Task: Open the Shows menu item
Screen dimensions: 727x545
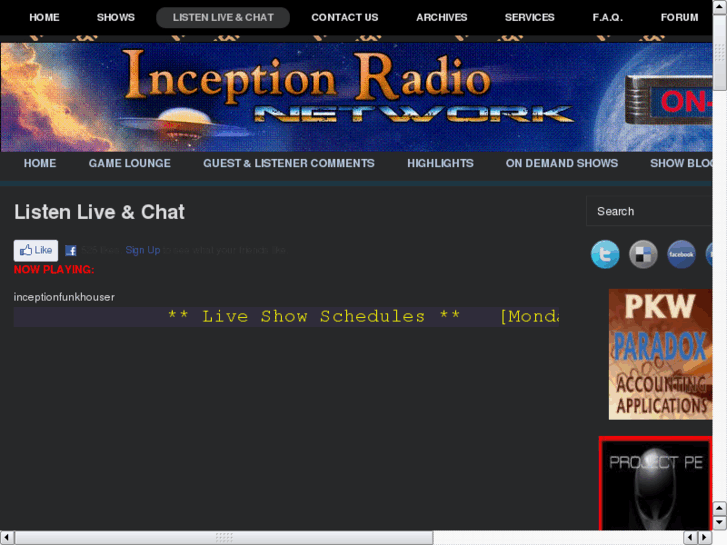Action: [115, 18]
